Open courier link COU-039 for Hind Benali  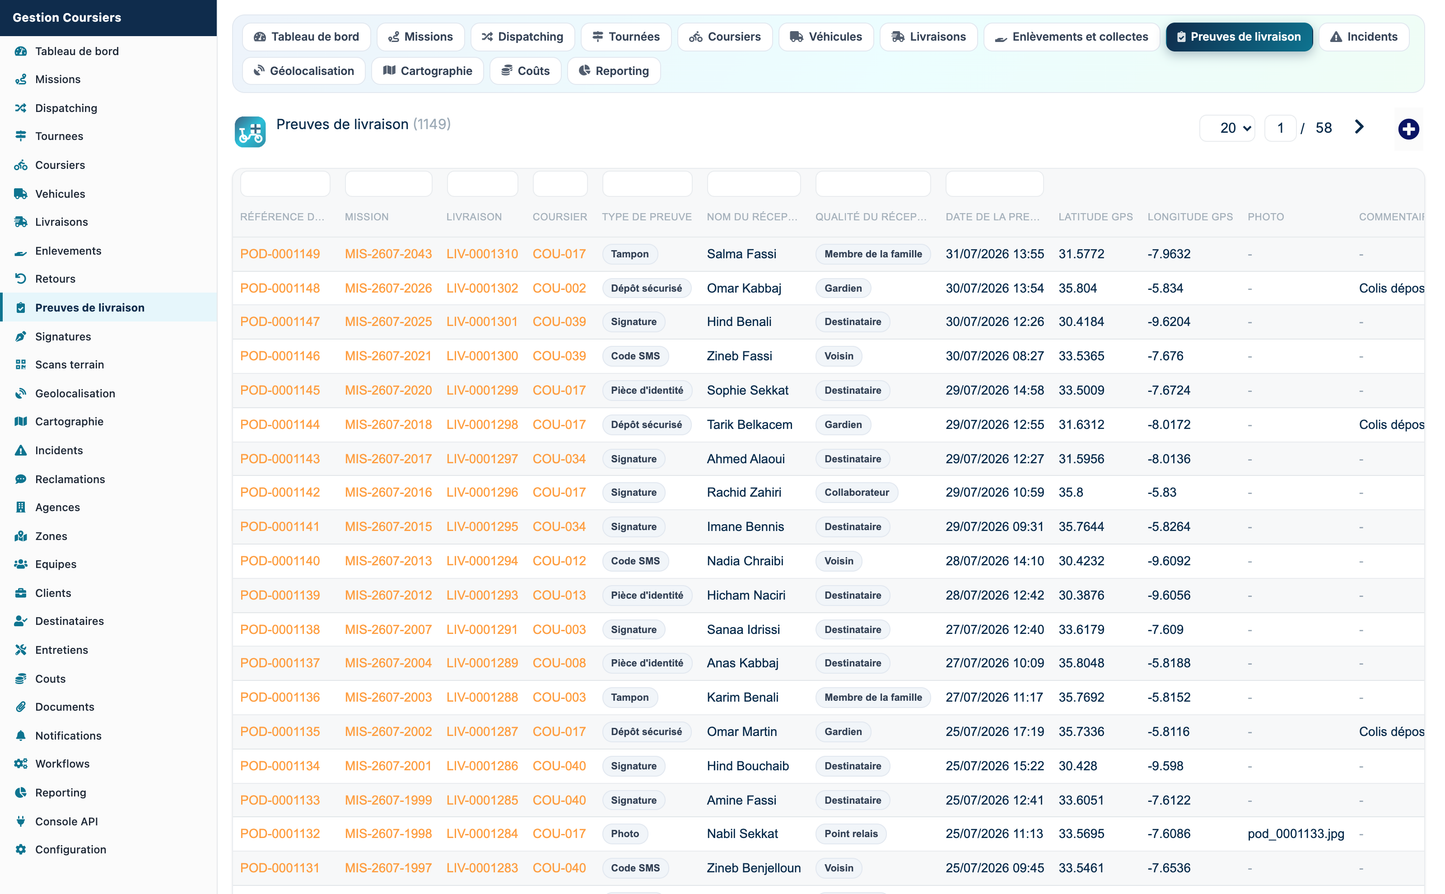pyautogui.click(x=559, y=322)
